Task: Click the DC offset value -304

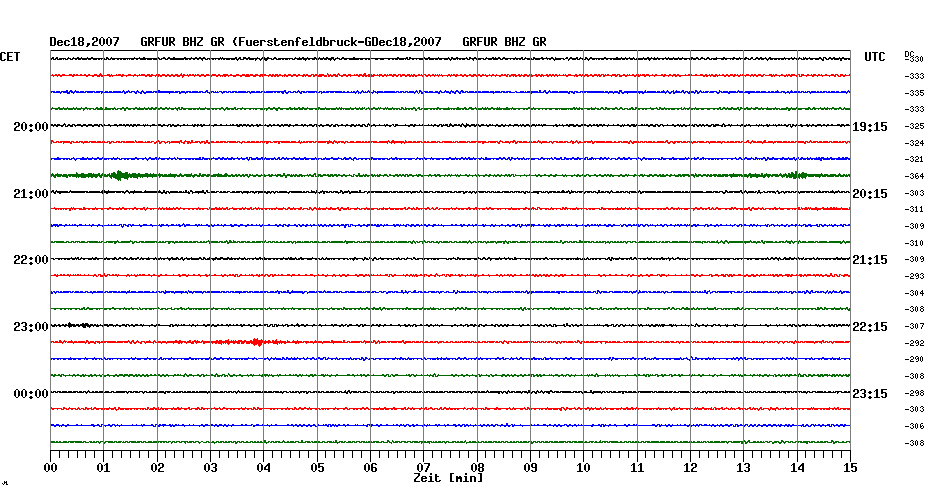Action: pos(914,293)
